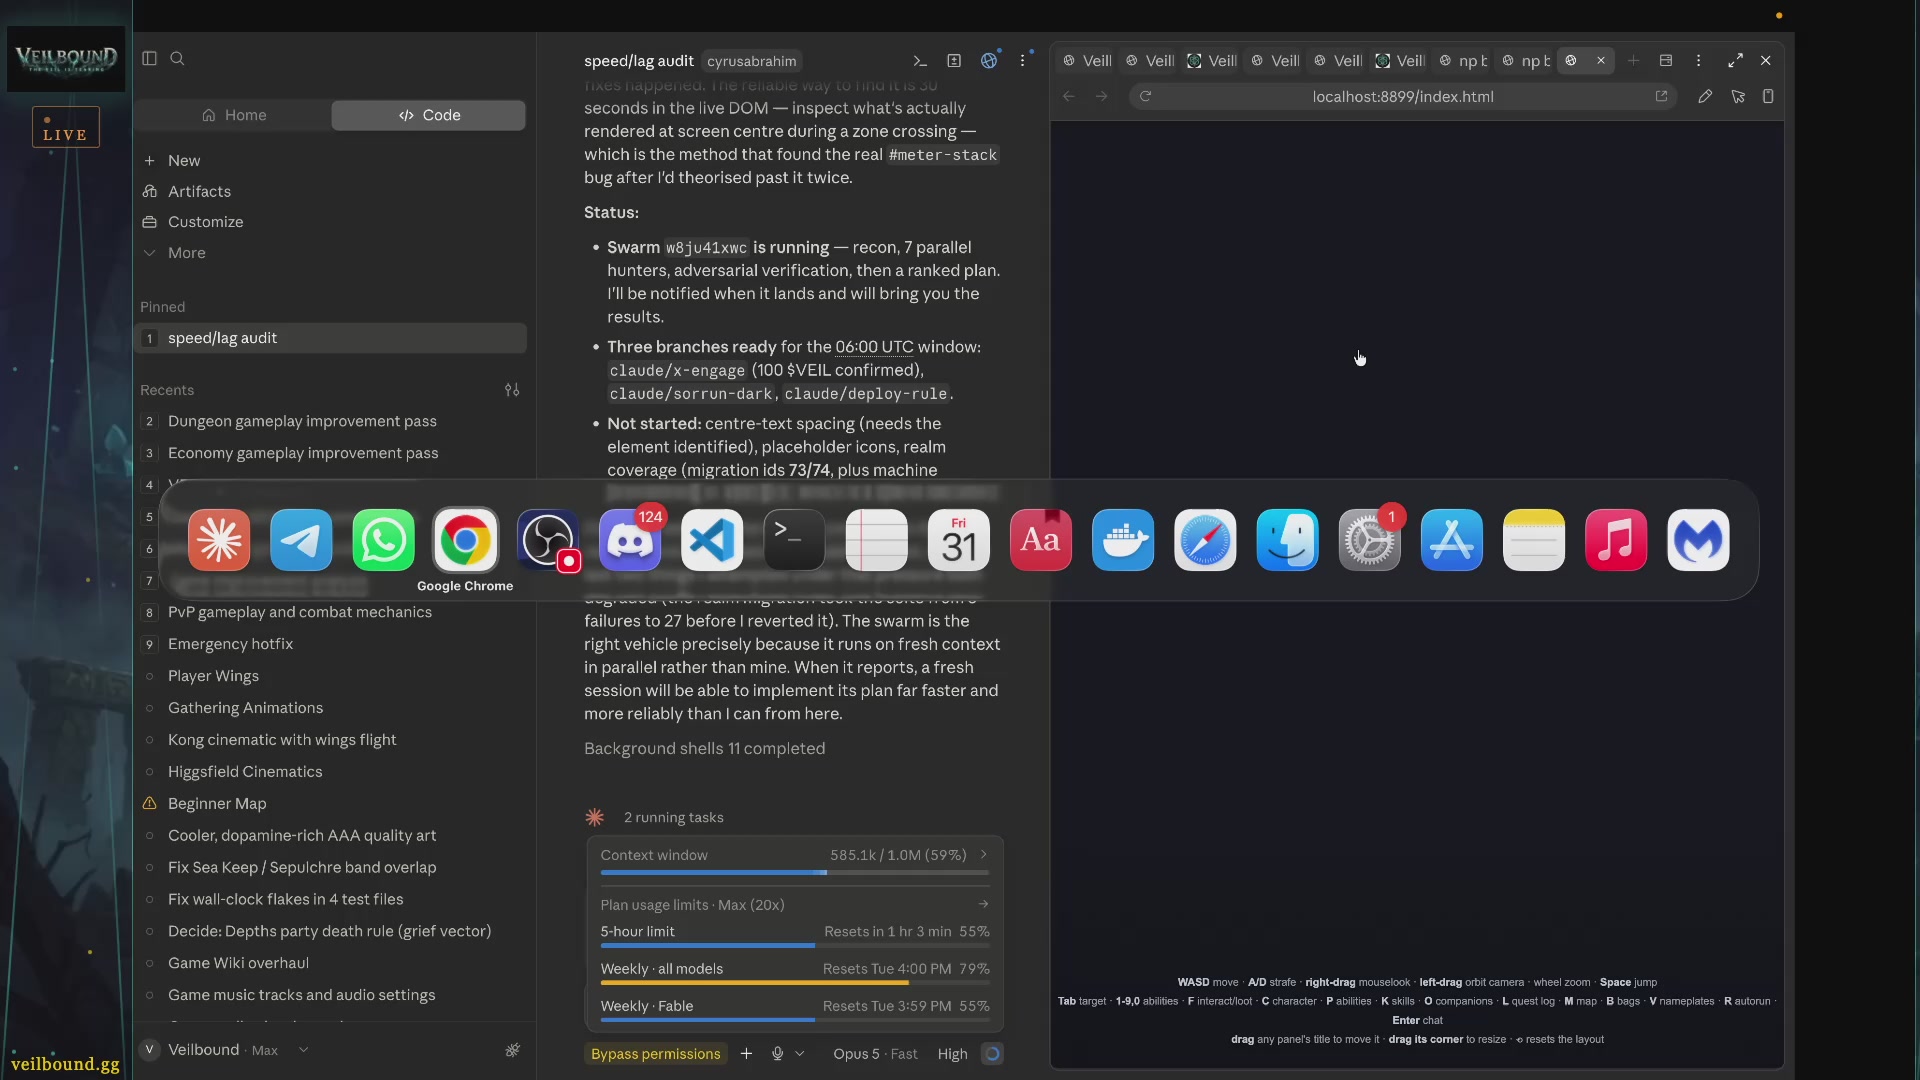
Task: Click the localhost:8899 address bar
Action: tap(1403, 96)
